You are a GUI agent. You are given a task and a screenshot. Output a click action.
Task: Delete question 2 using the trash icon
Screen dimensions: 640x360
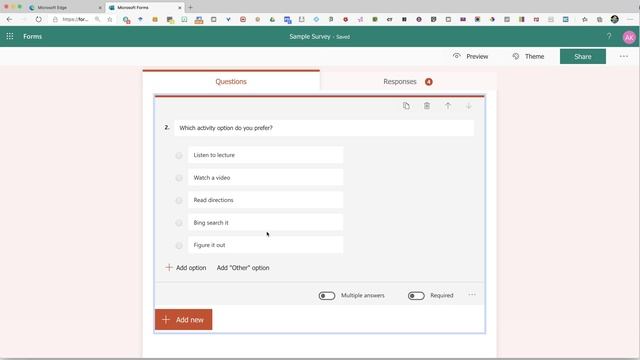point(427,106)
